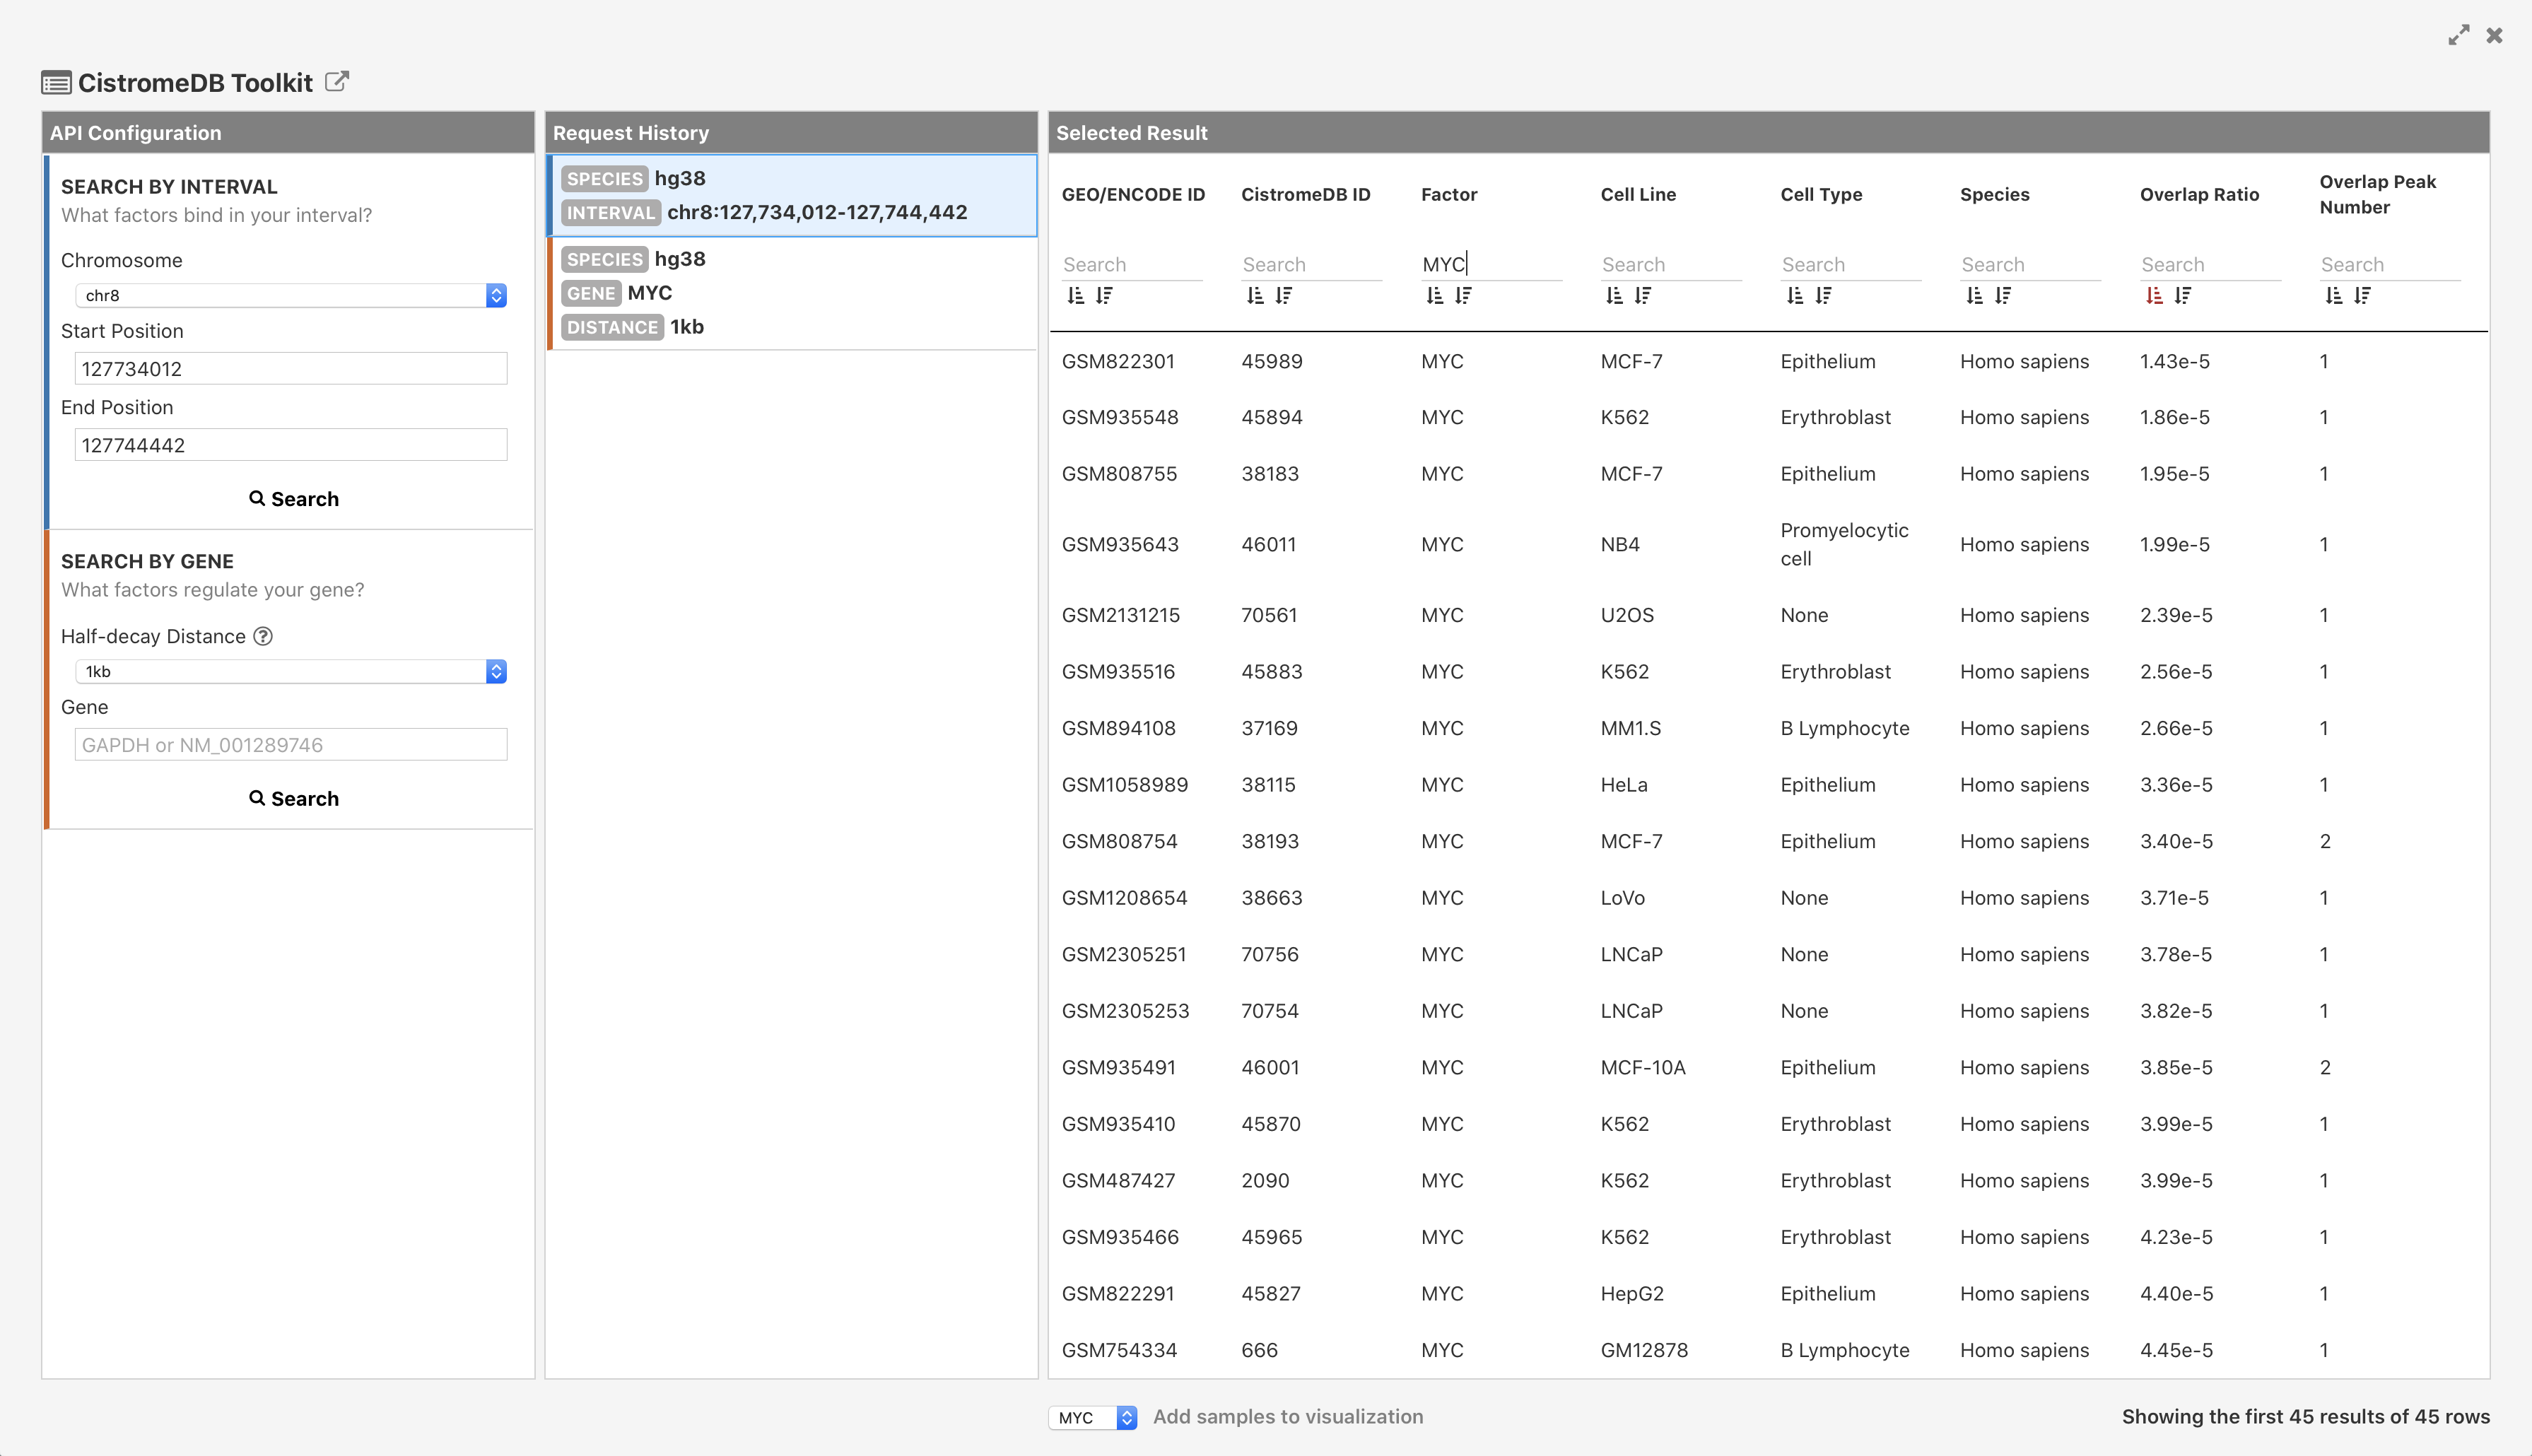
Task: Sort GEO/ENCODE ID column descending
Action: [x=1104, y=296]
